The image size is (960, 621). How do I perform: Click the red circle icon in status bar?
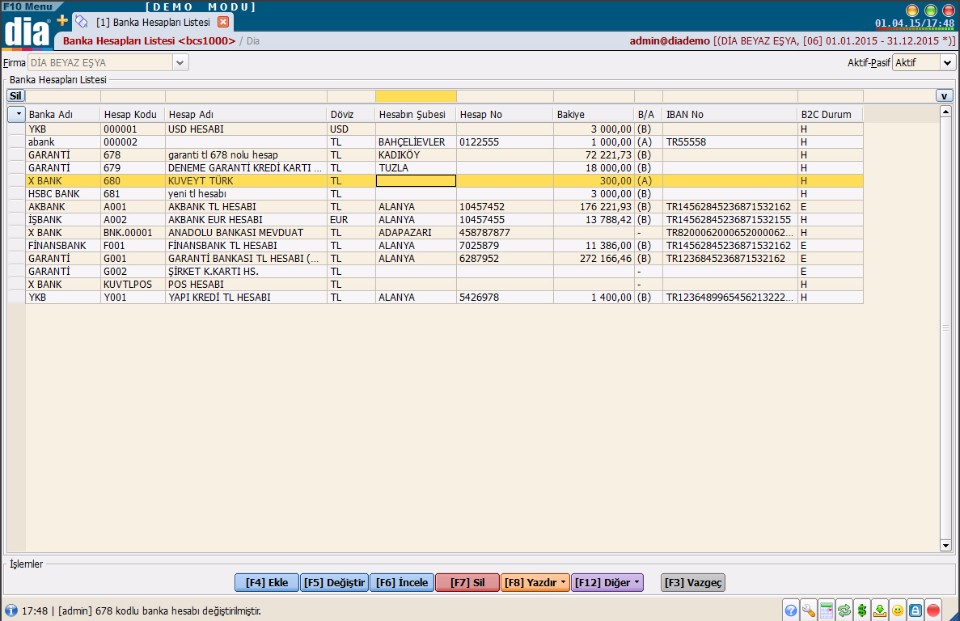click(x=933, y=611)
